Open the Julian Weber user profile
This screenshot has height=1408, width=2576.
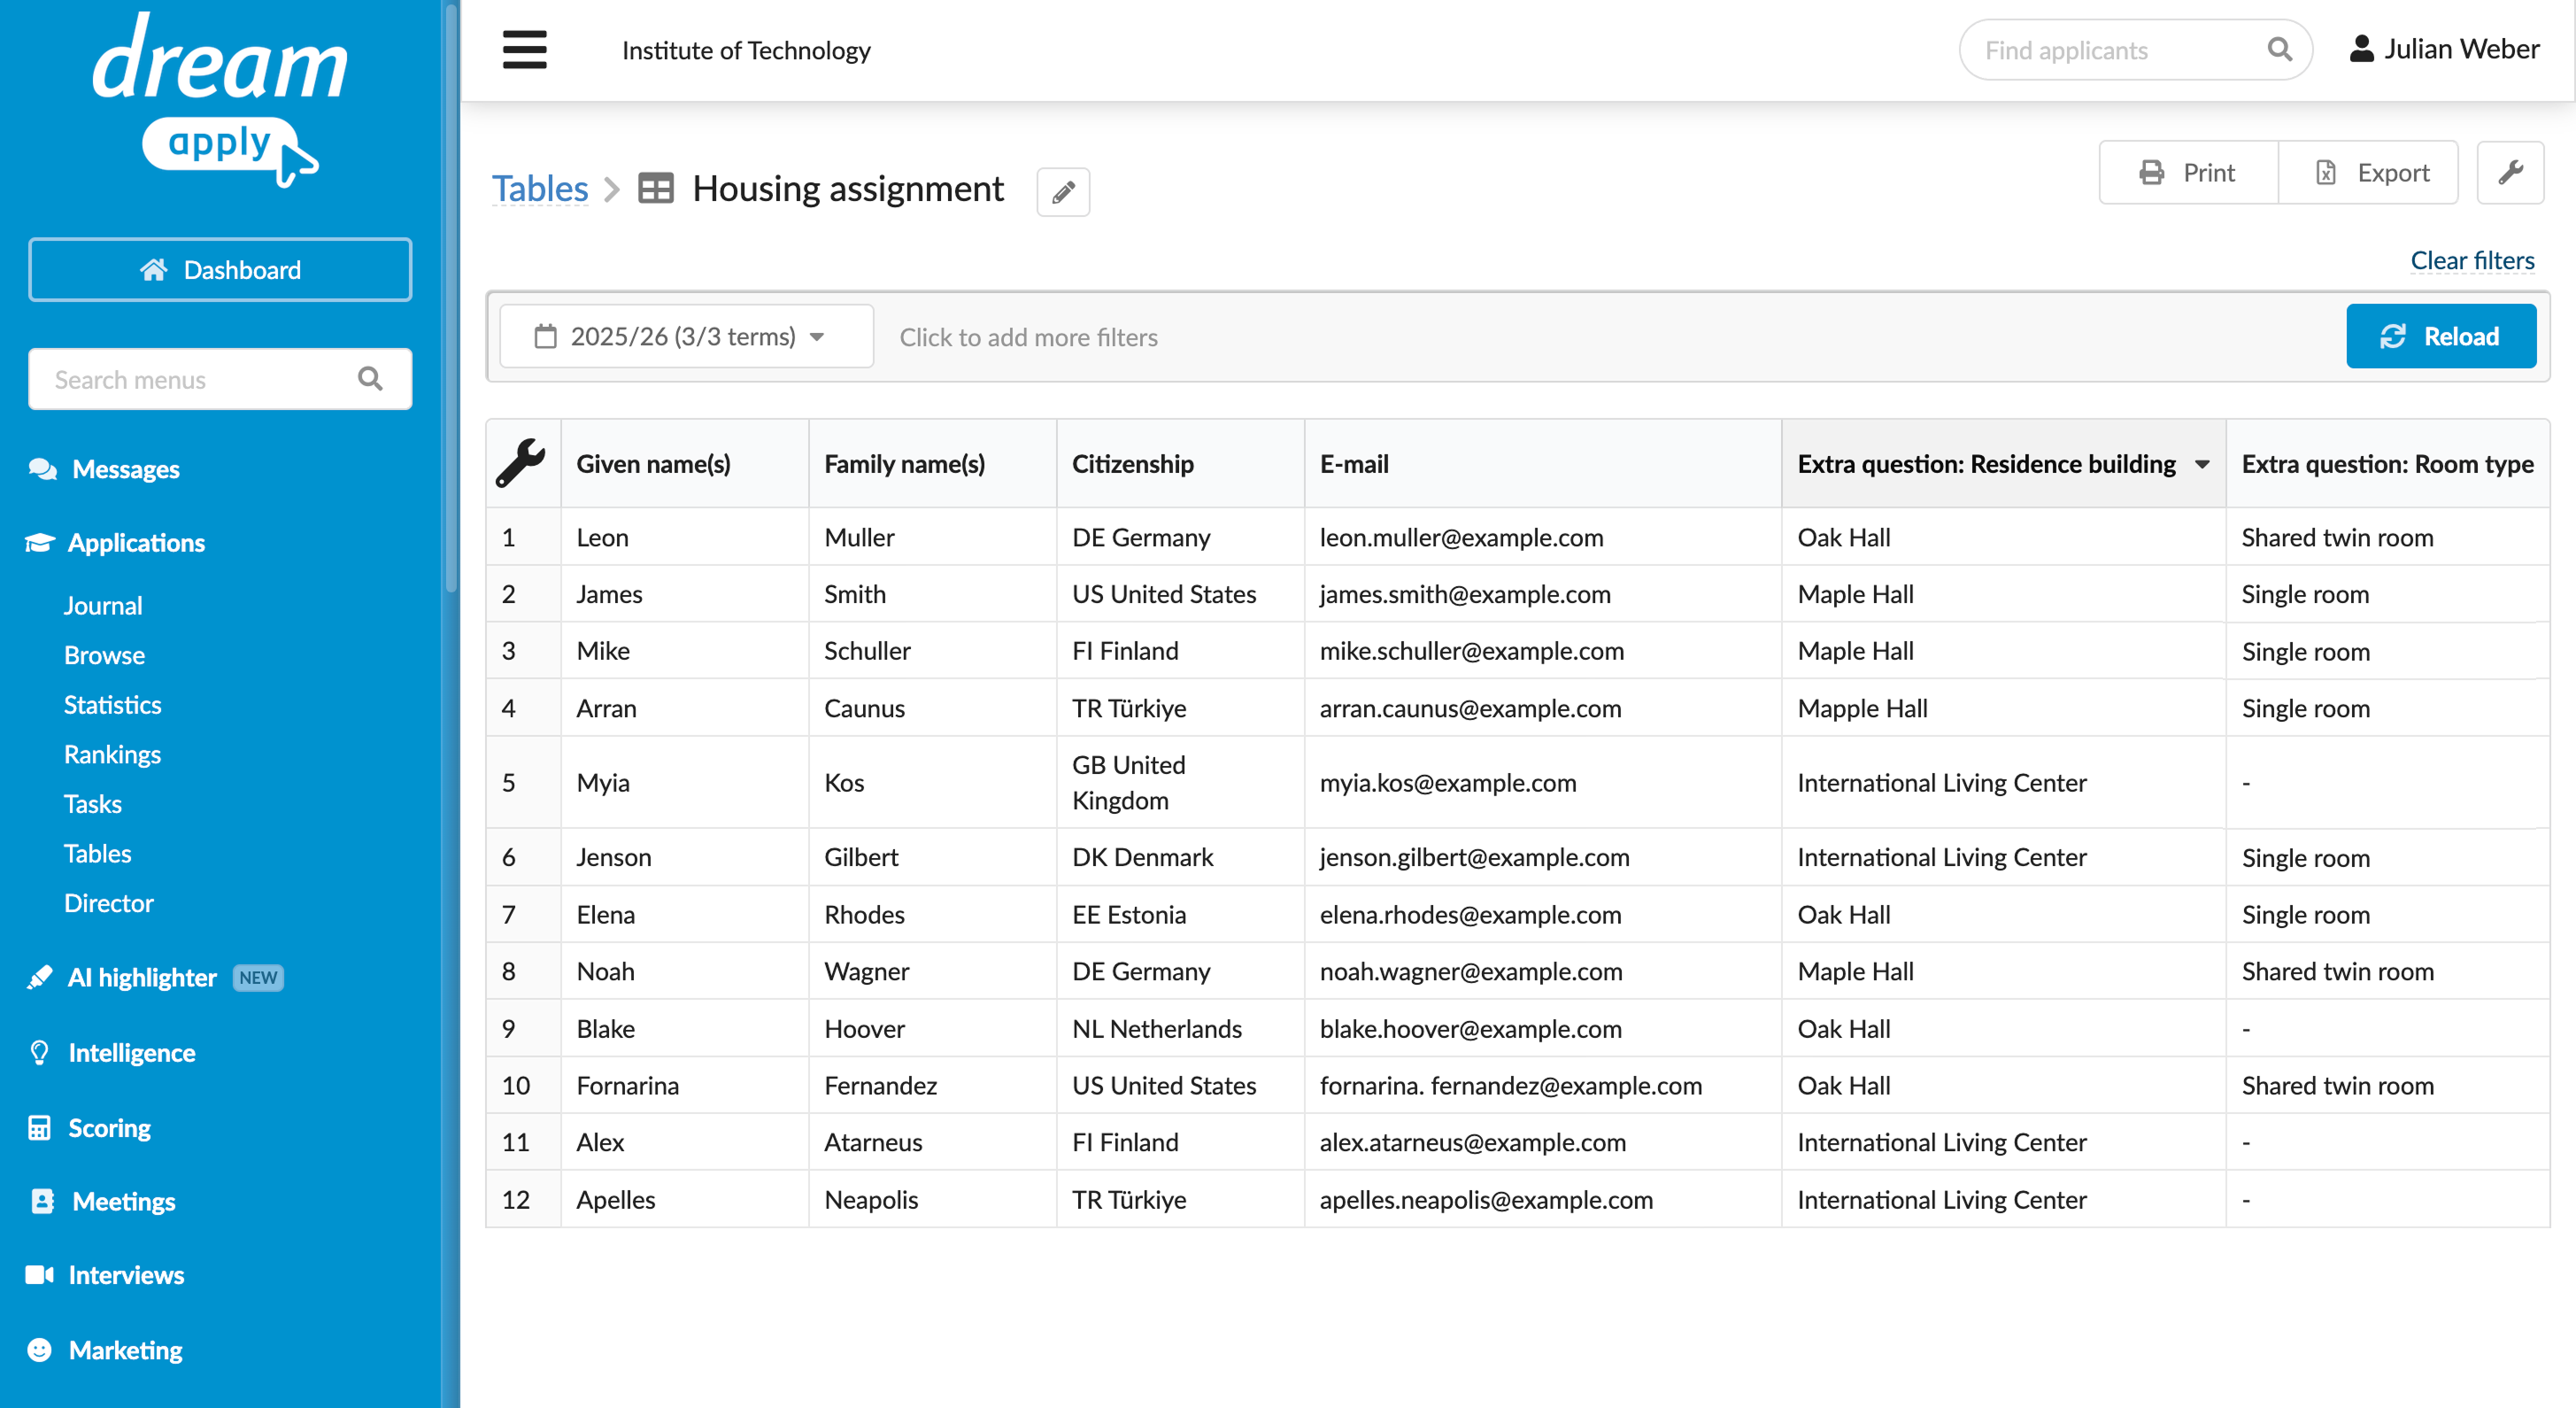tap(2443, 49)
